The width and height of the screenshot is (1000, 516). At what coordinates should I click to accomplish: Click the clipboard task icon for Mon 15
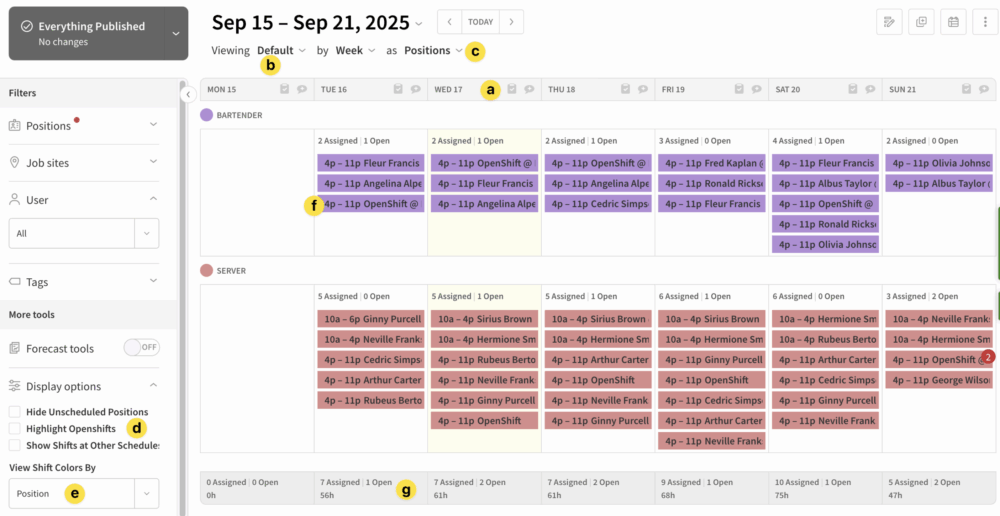click(x=285, y=89)
